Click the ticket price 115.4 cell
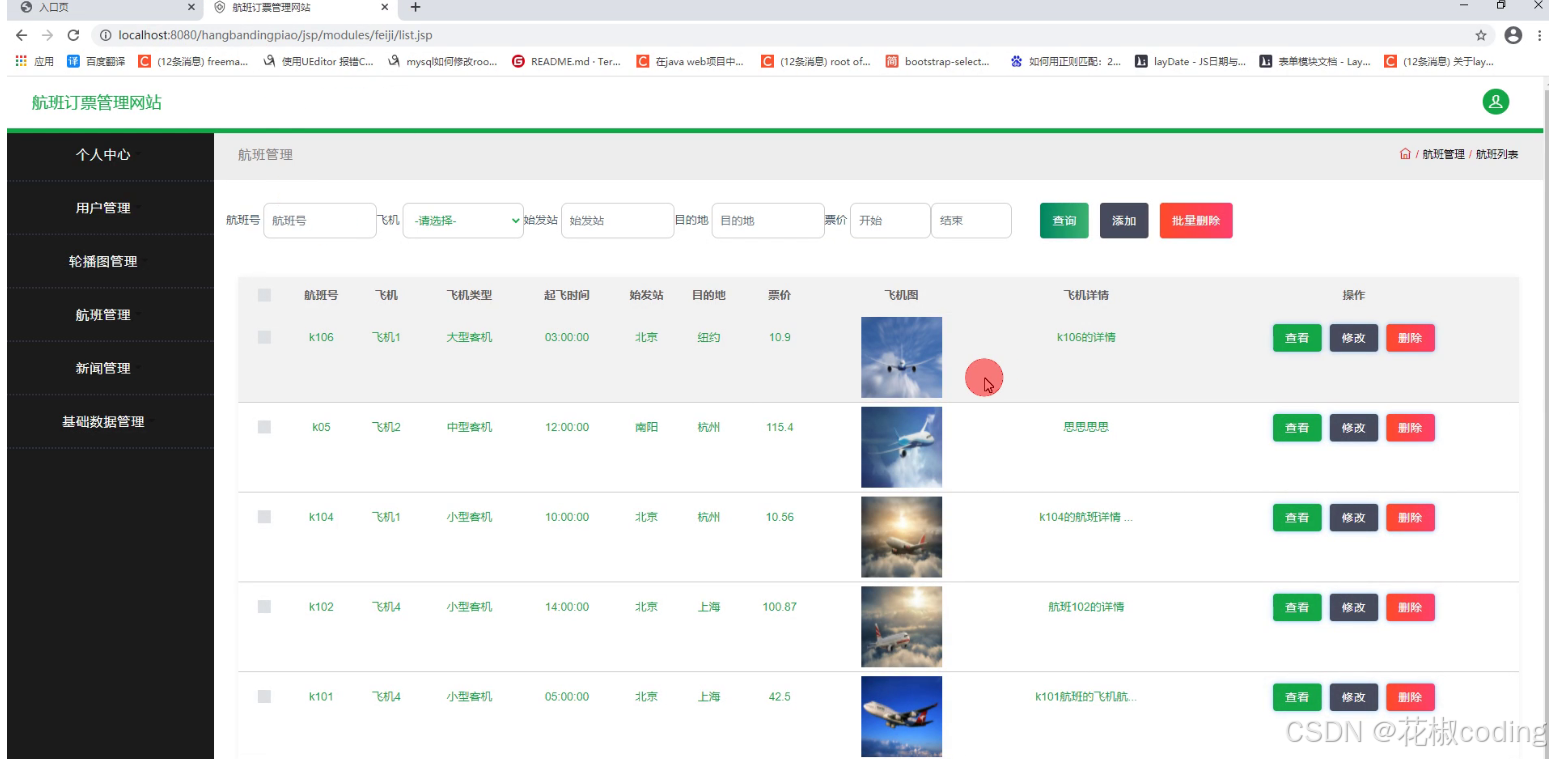The width and height of the screenshot is (1551, 759). pyautogui.click(x=779, y=427)
